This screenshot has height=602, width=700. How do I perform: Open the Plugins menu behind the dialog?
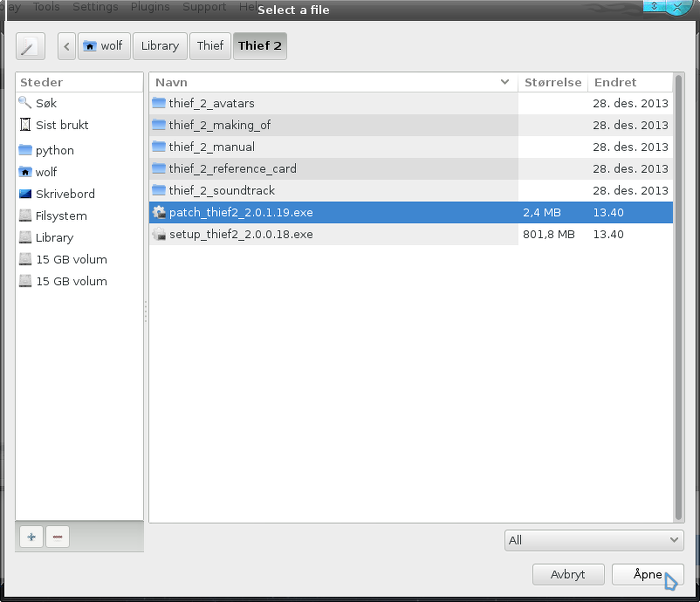(x=150, y=7)
